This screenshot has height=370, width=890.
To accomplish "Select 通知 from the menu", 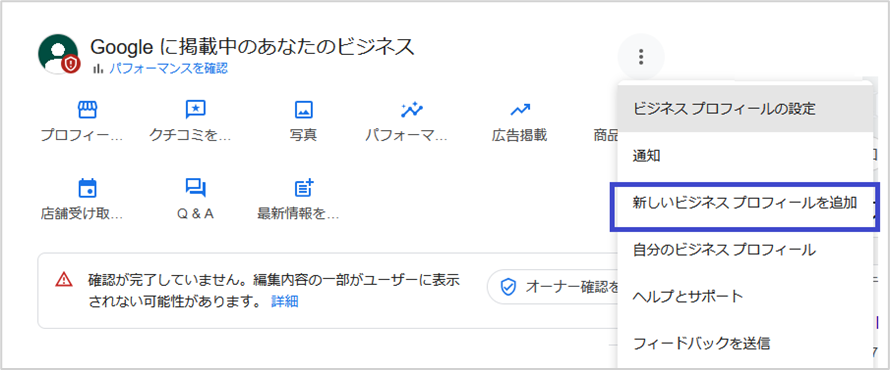I will click(745, 156).
